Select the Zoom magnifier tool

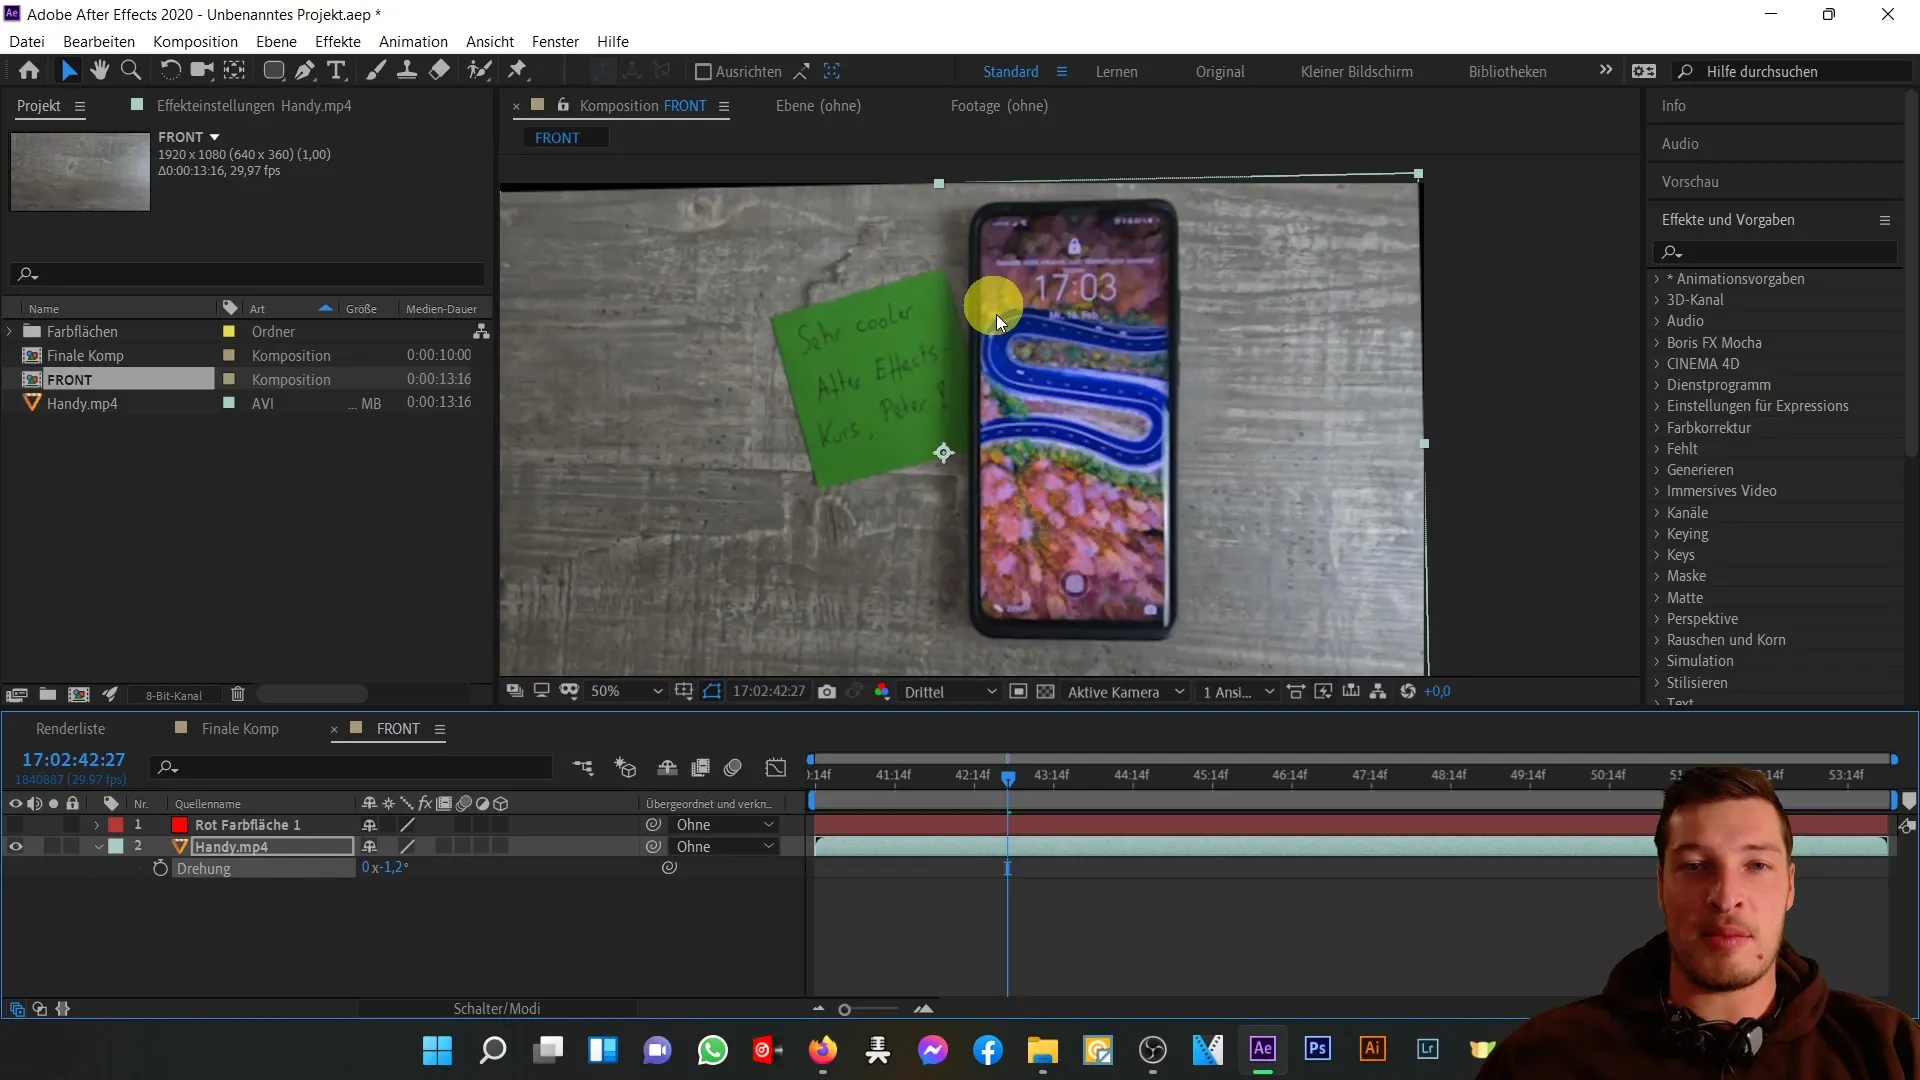pos(130,71)
